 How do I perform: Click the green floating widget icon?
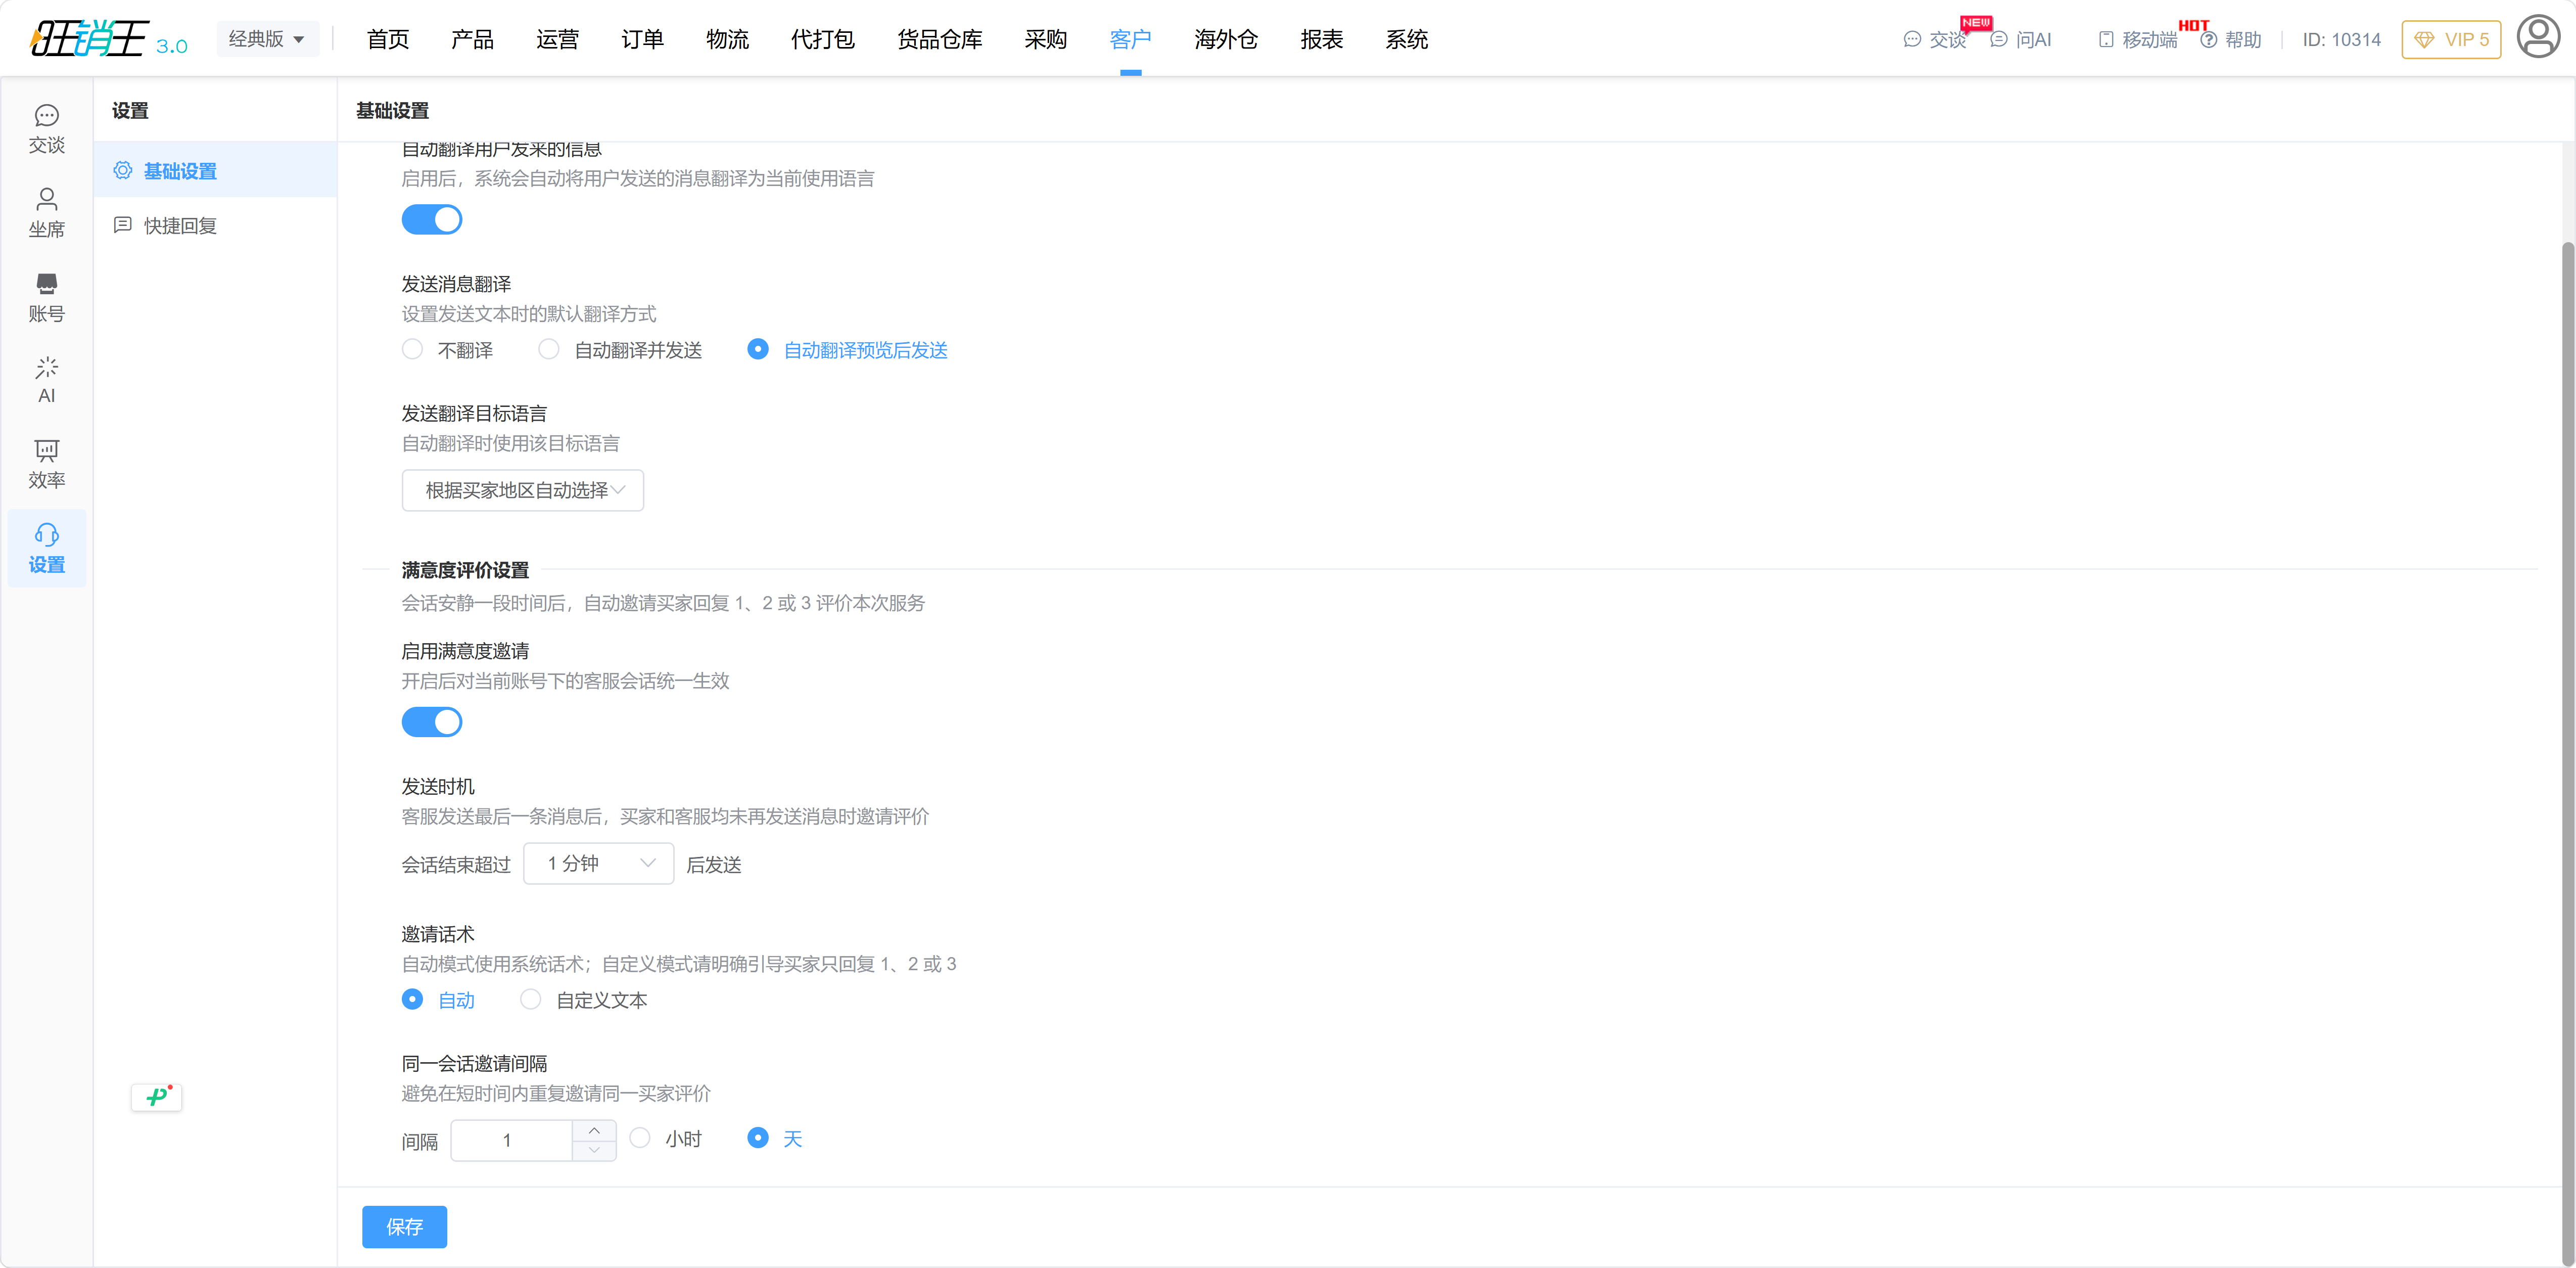[x=157, y=1097]
